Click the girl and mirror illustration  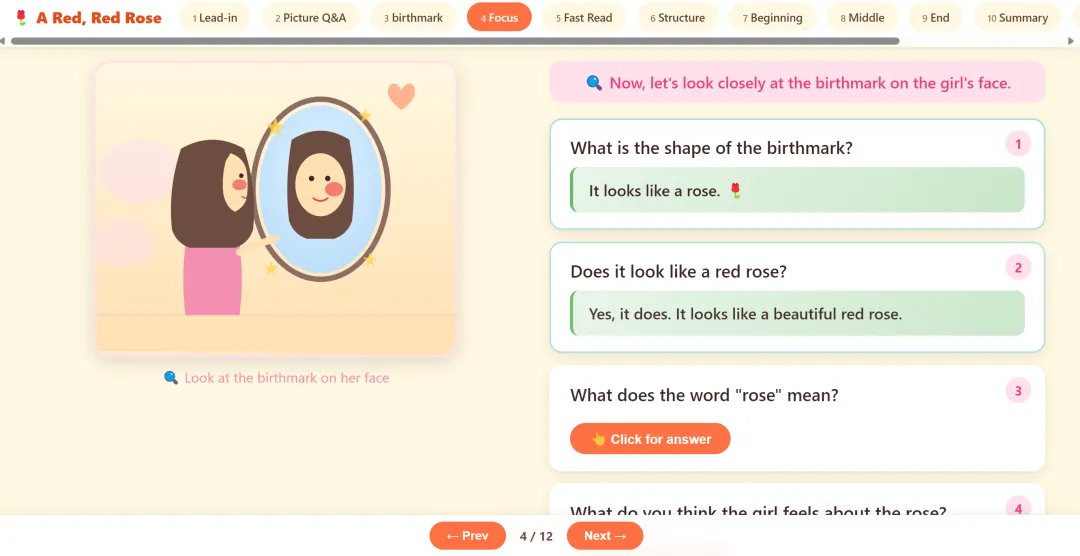pos(276,209)
